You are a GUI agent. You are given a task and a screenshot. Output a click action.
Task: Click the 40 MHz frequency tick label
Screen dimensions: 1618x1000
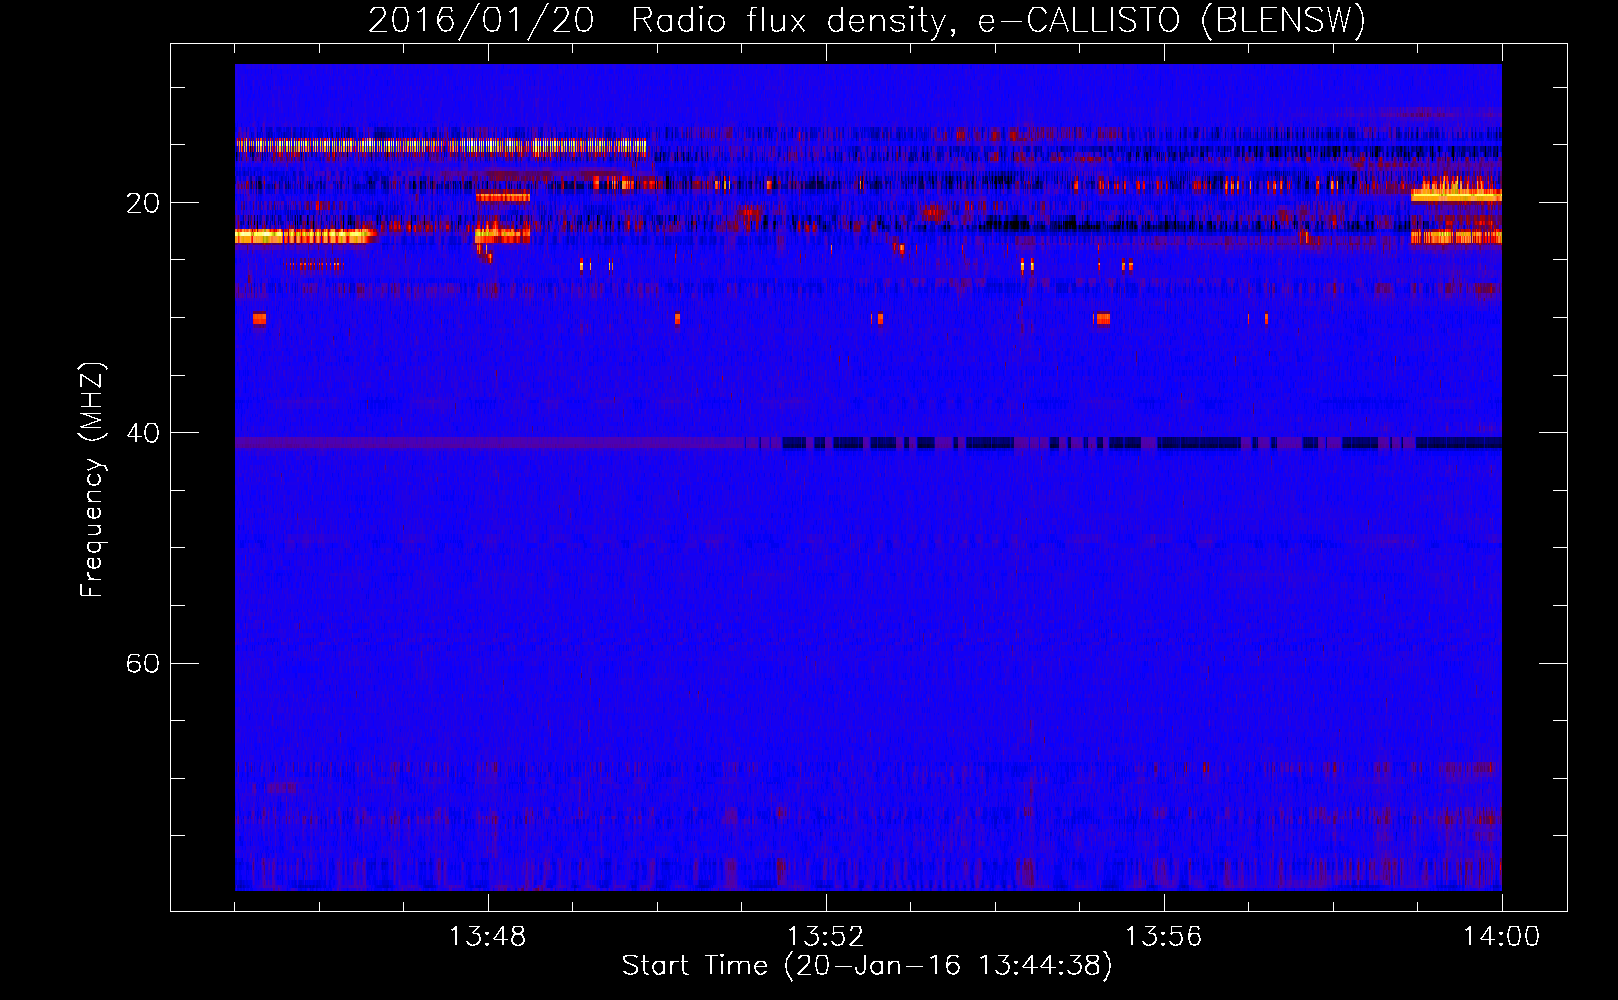point(143,433)
